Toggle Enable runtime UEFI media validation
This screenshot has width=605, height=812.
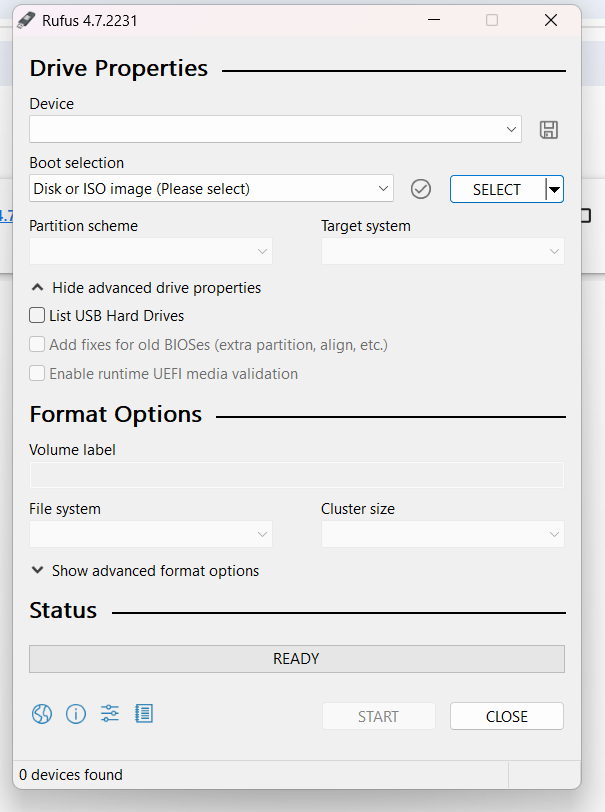(37, 373)
